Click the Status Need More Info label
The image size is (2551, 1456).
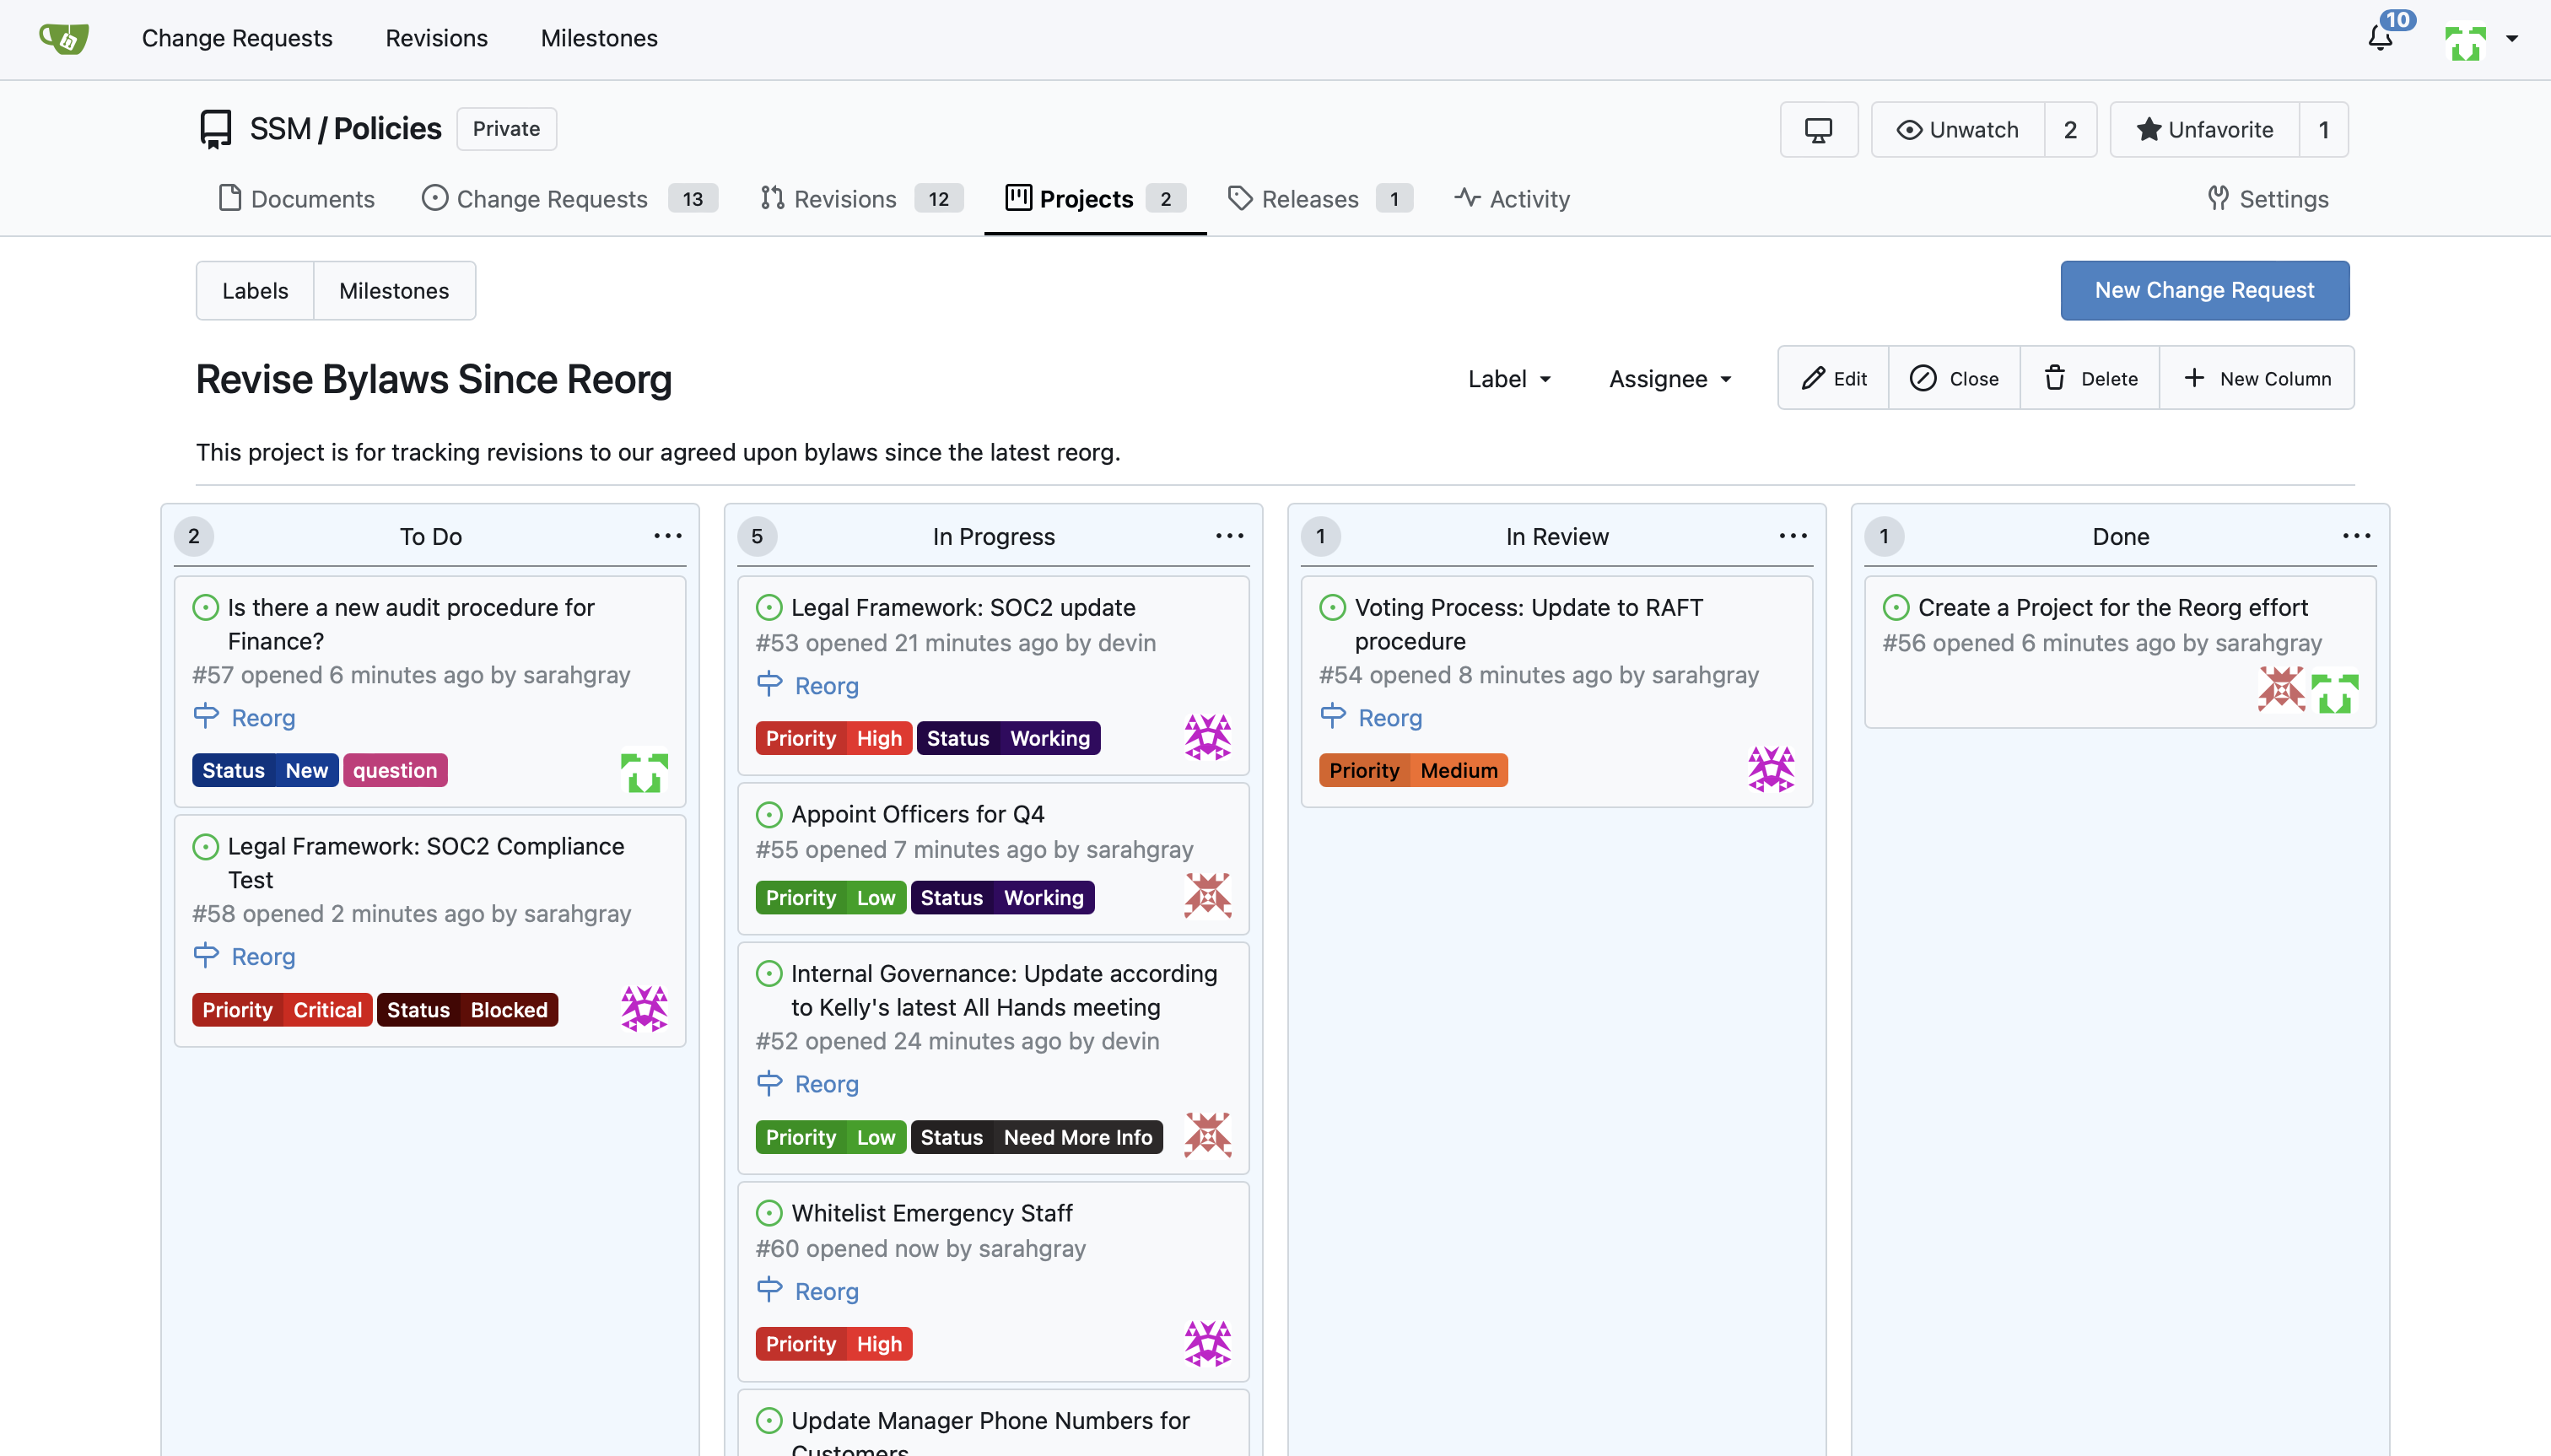(1036, 1137)
